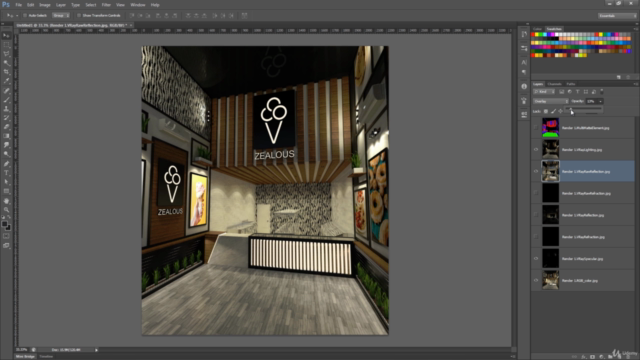Image resolution: width=640 pixels, height=360 pixels.
Task: Open the Window menu
Action: (x=138, y=5)
